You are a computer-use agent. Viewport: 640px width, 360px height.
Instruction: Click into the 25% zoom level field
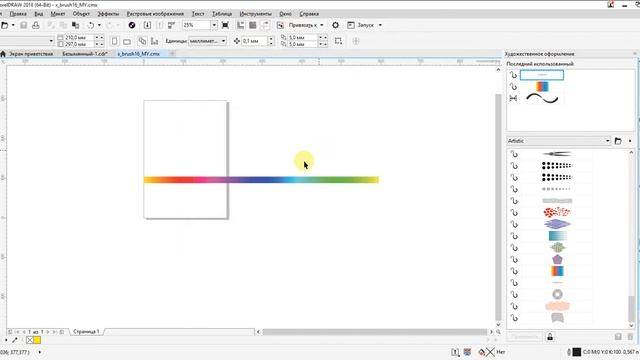[x=196, y=25]
